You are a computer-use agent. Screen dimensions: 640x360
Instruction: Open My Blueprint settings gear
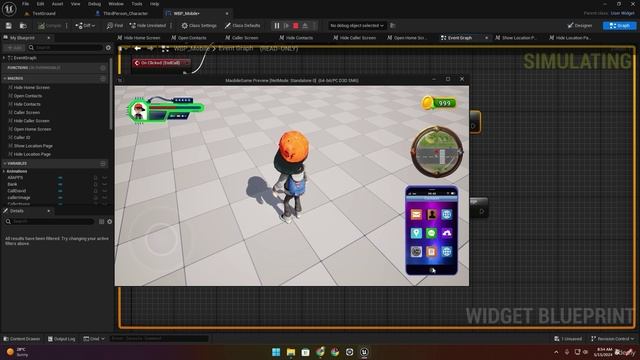tap(108, 48)
